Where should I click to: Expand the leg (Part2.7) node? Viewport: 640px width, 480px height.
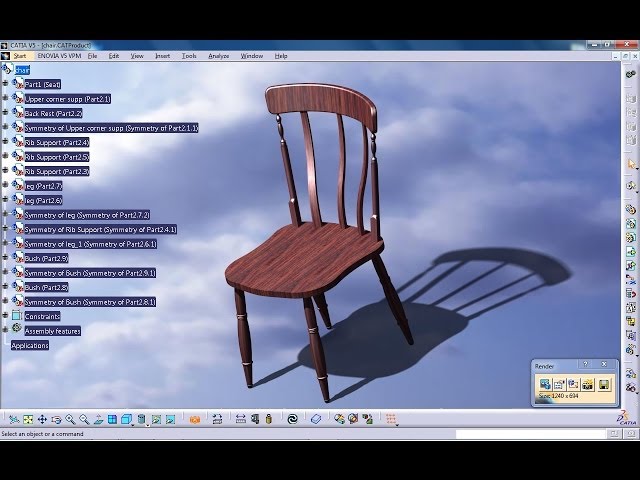(x=5, y=186)
